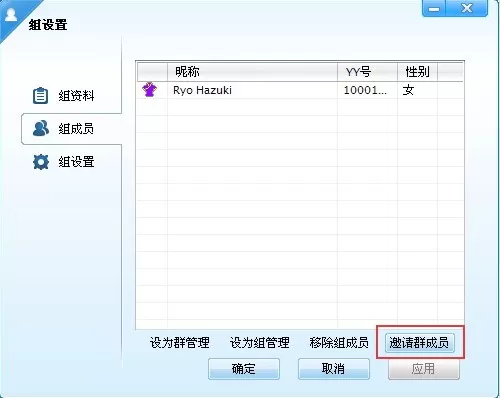Image resolution: width=500 pixels, height=398 pixels.
Task: Click the clipboard icon beside 组资料
Action: (41, 96)
